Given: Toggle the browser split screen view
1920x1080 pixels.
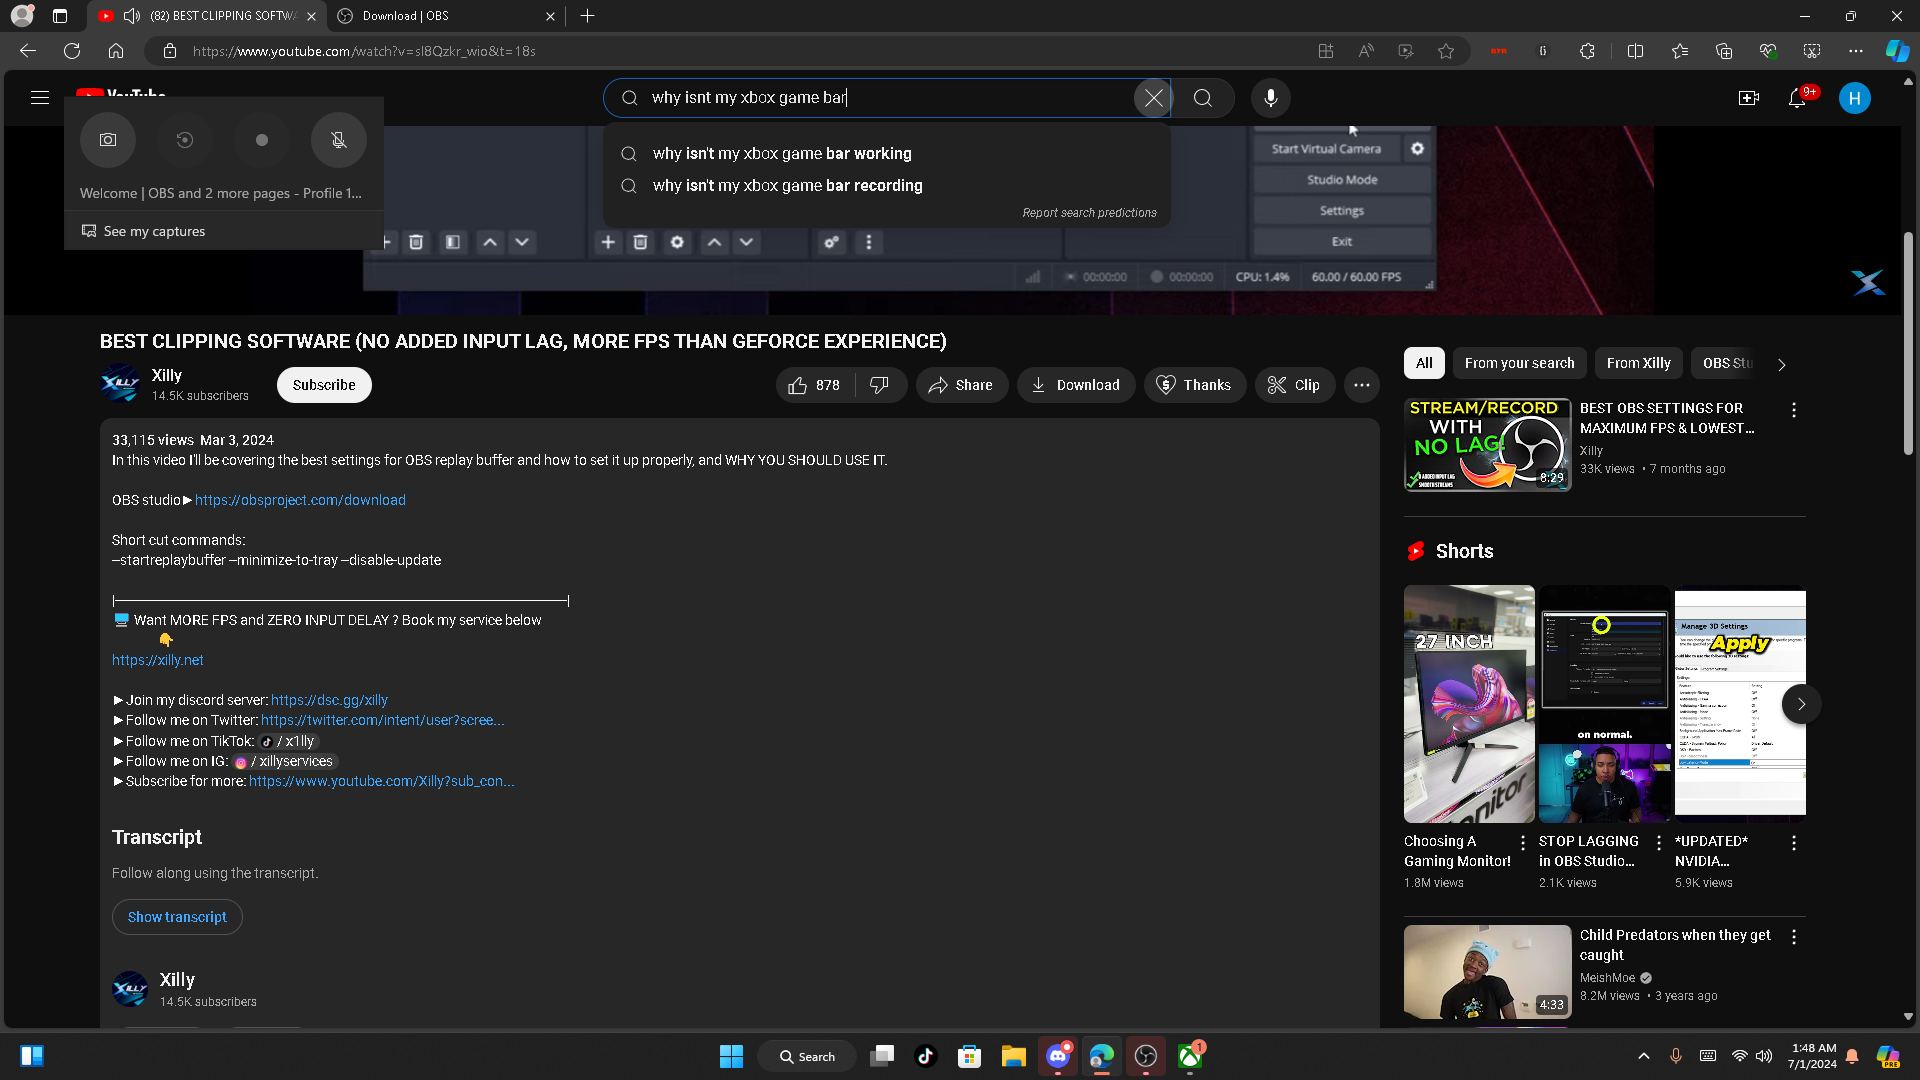Looking at the screenshot, I should point(1635,51).
